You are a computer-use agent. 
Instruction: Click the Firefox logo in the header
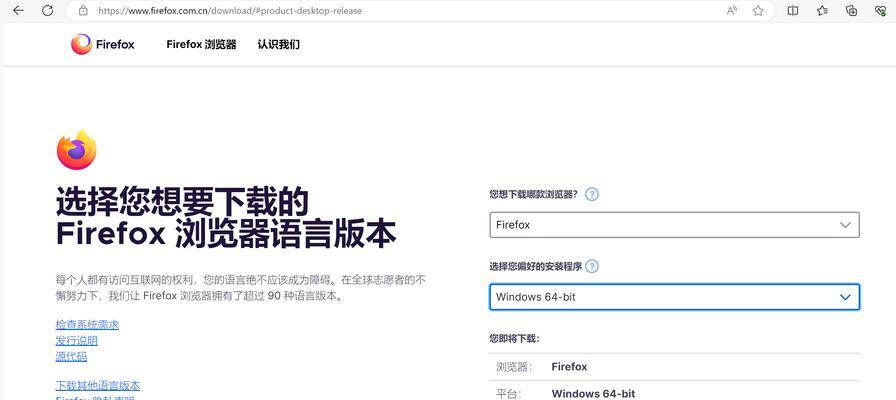click(103, 44)
